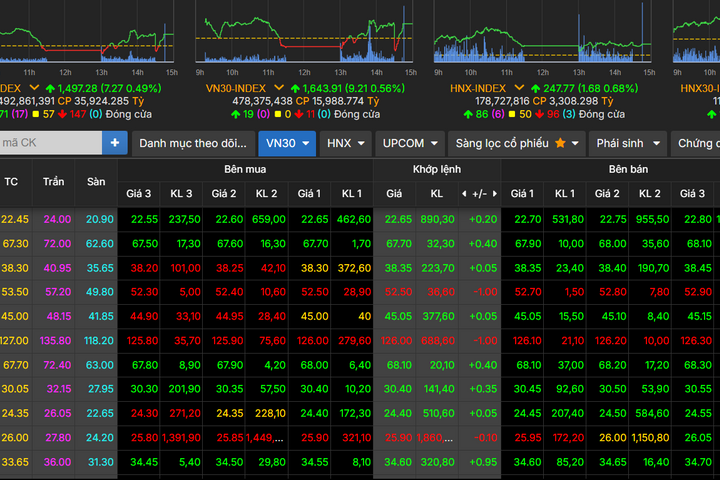Click buy volume 372,60
The height and width of the screenshot is (480, 720).
click(x=354, y=268)
